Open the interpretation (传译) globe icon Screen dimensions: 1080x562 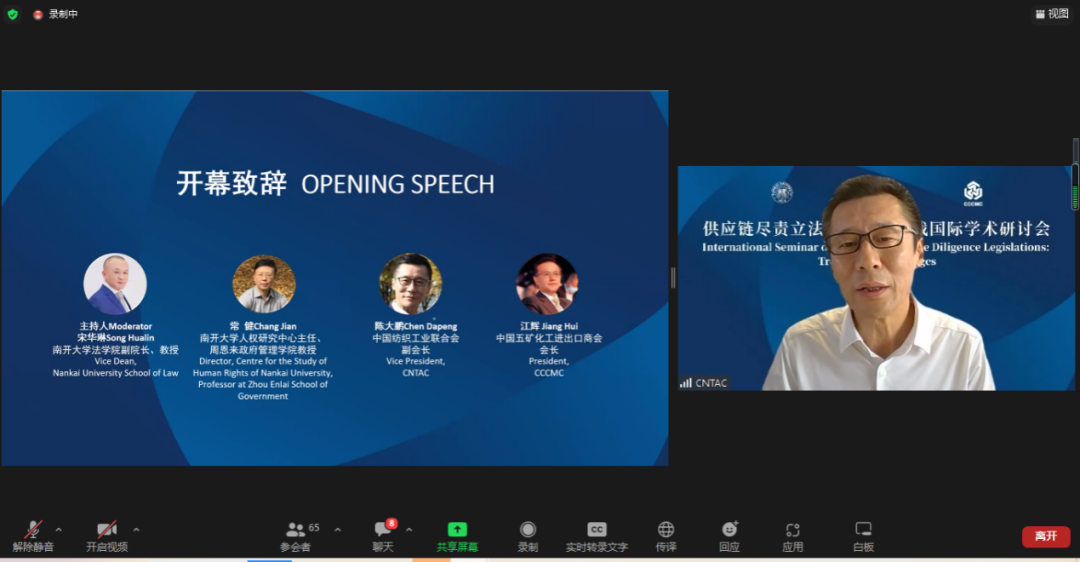pos(666,530)
